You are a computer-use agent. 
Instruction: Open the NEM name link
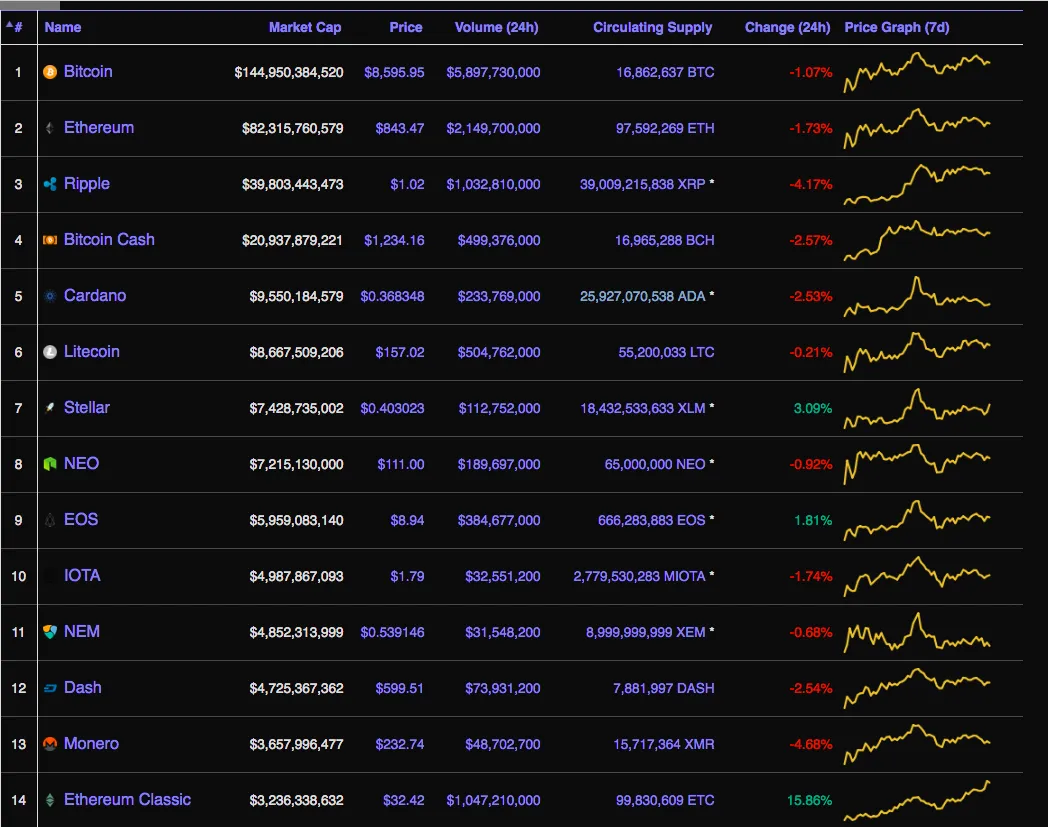tap(82, 632)
